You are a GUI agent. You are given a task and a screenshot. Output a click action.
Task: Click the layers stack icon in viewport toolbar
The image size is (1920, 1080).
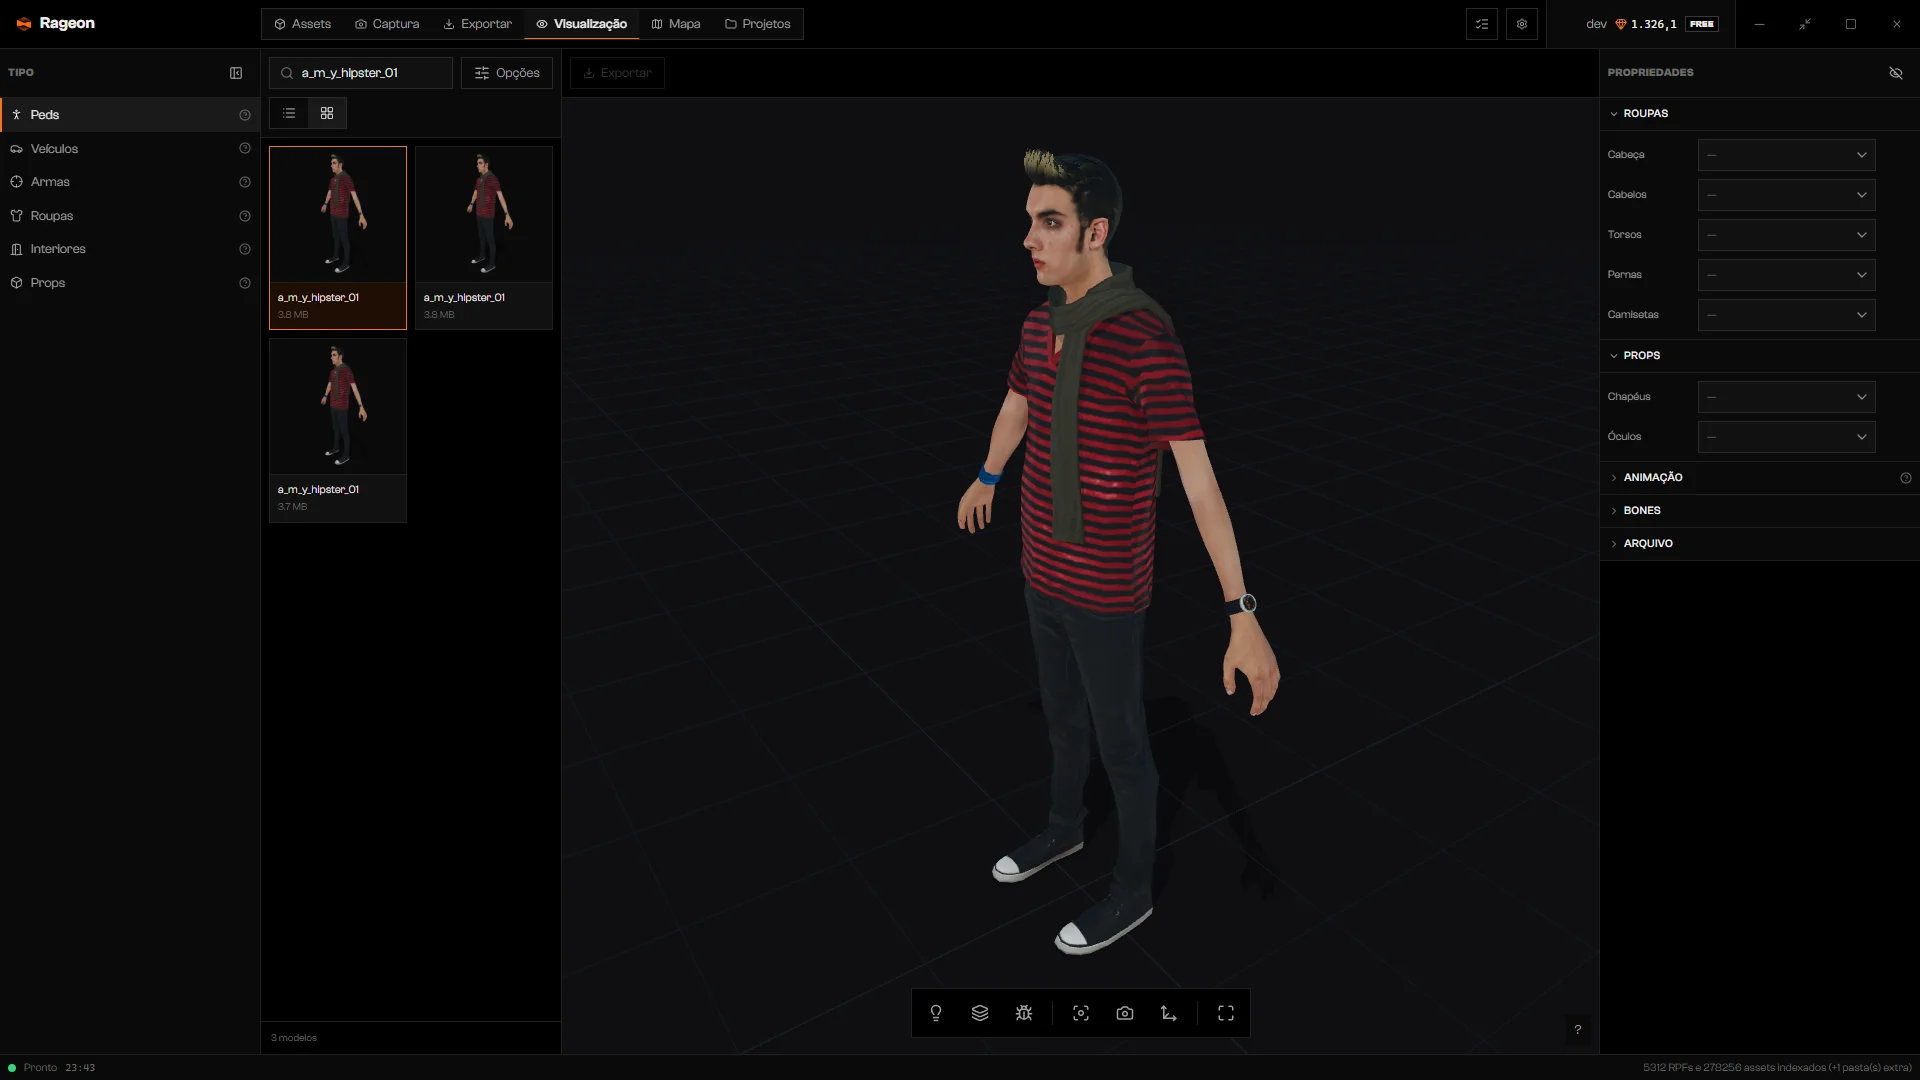(980, 1013)
